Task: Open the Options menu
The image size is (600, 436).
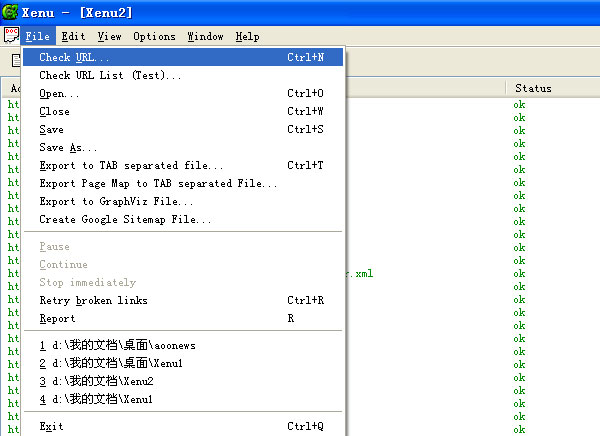Action: (x=154, y=36)
